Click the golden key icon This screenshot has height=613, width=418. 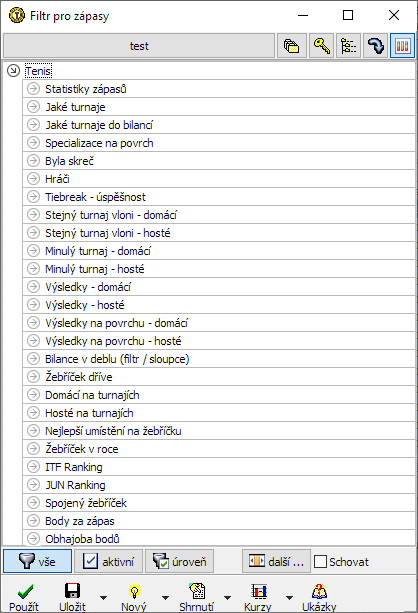click(321, 46)
